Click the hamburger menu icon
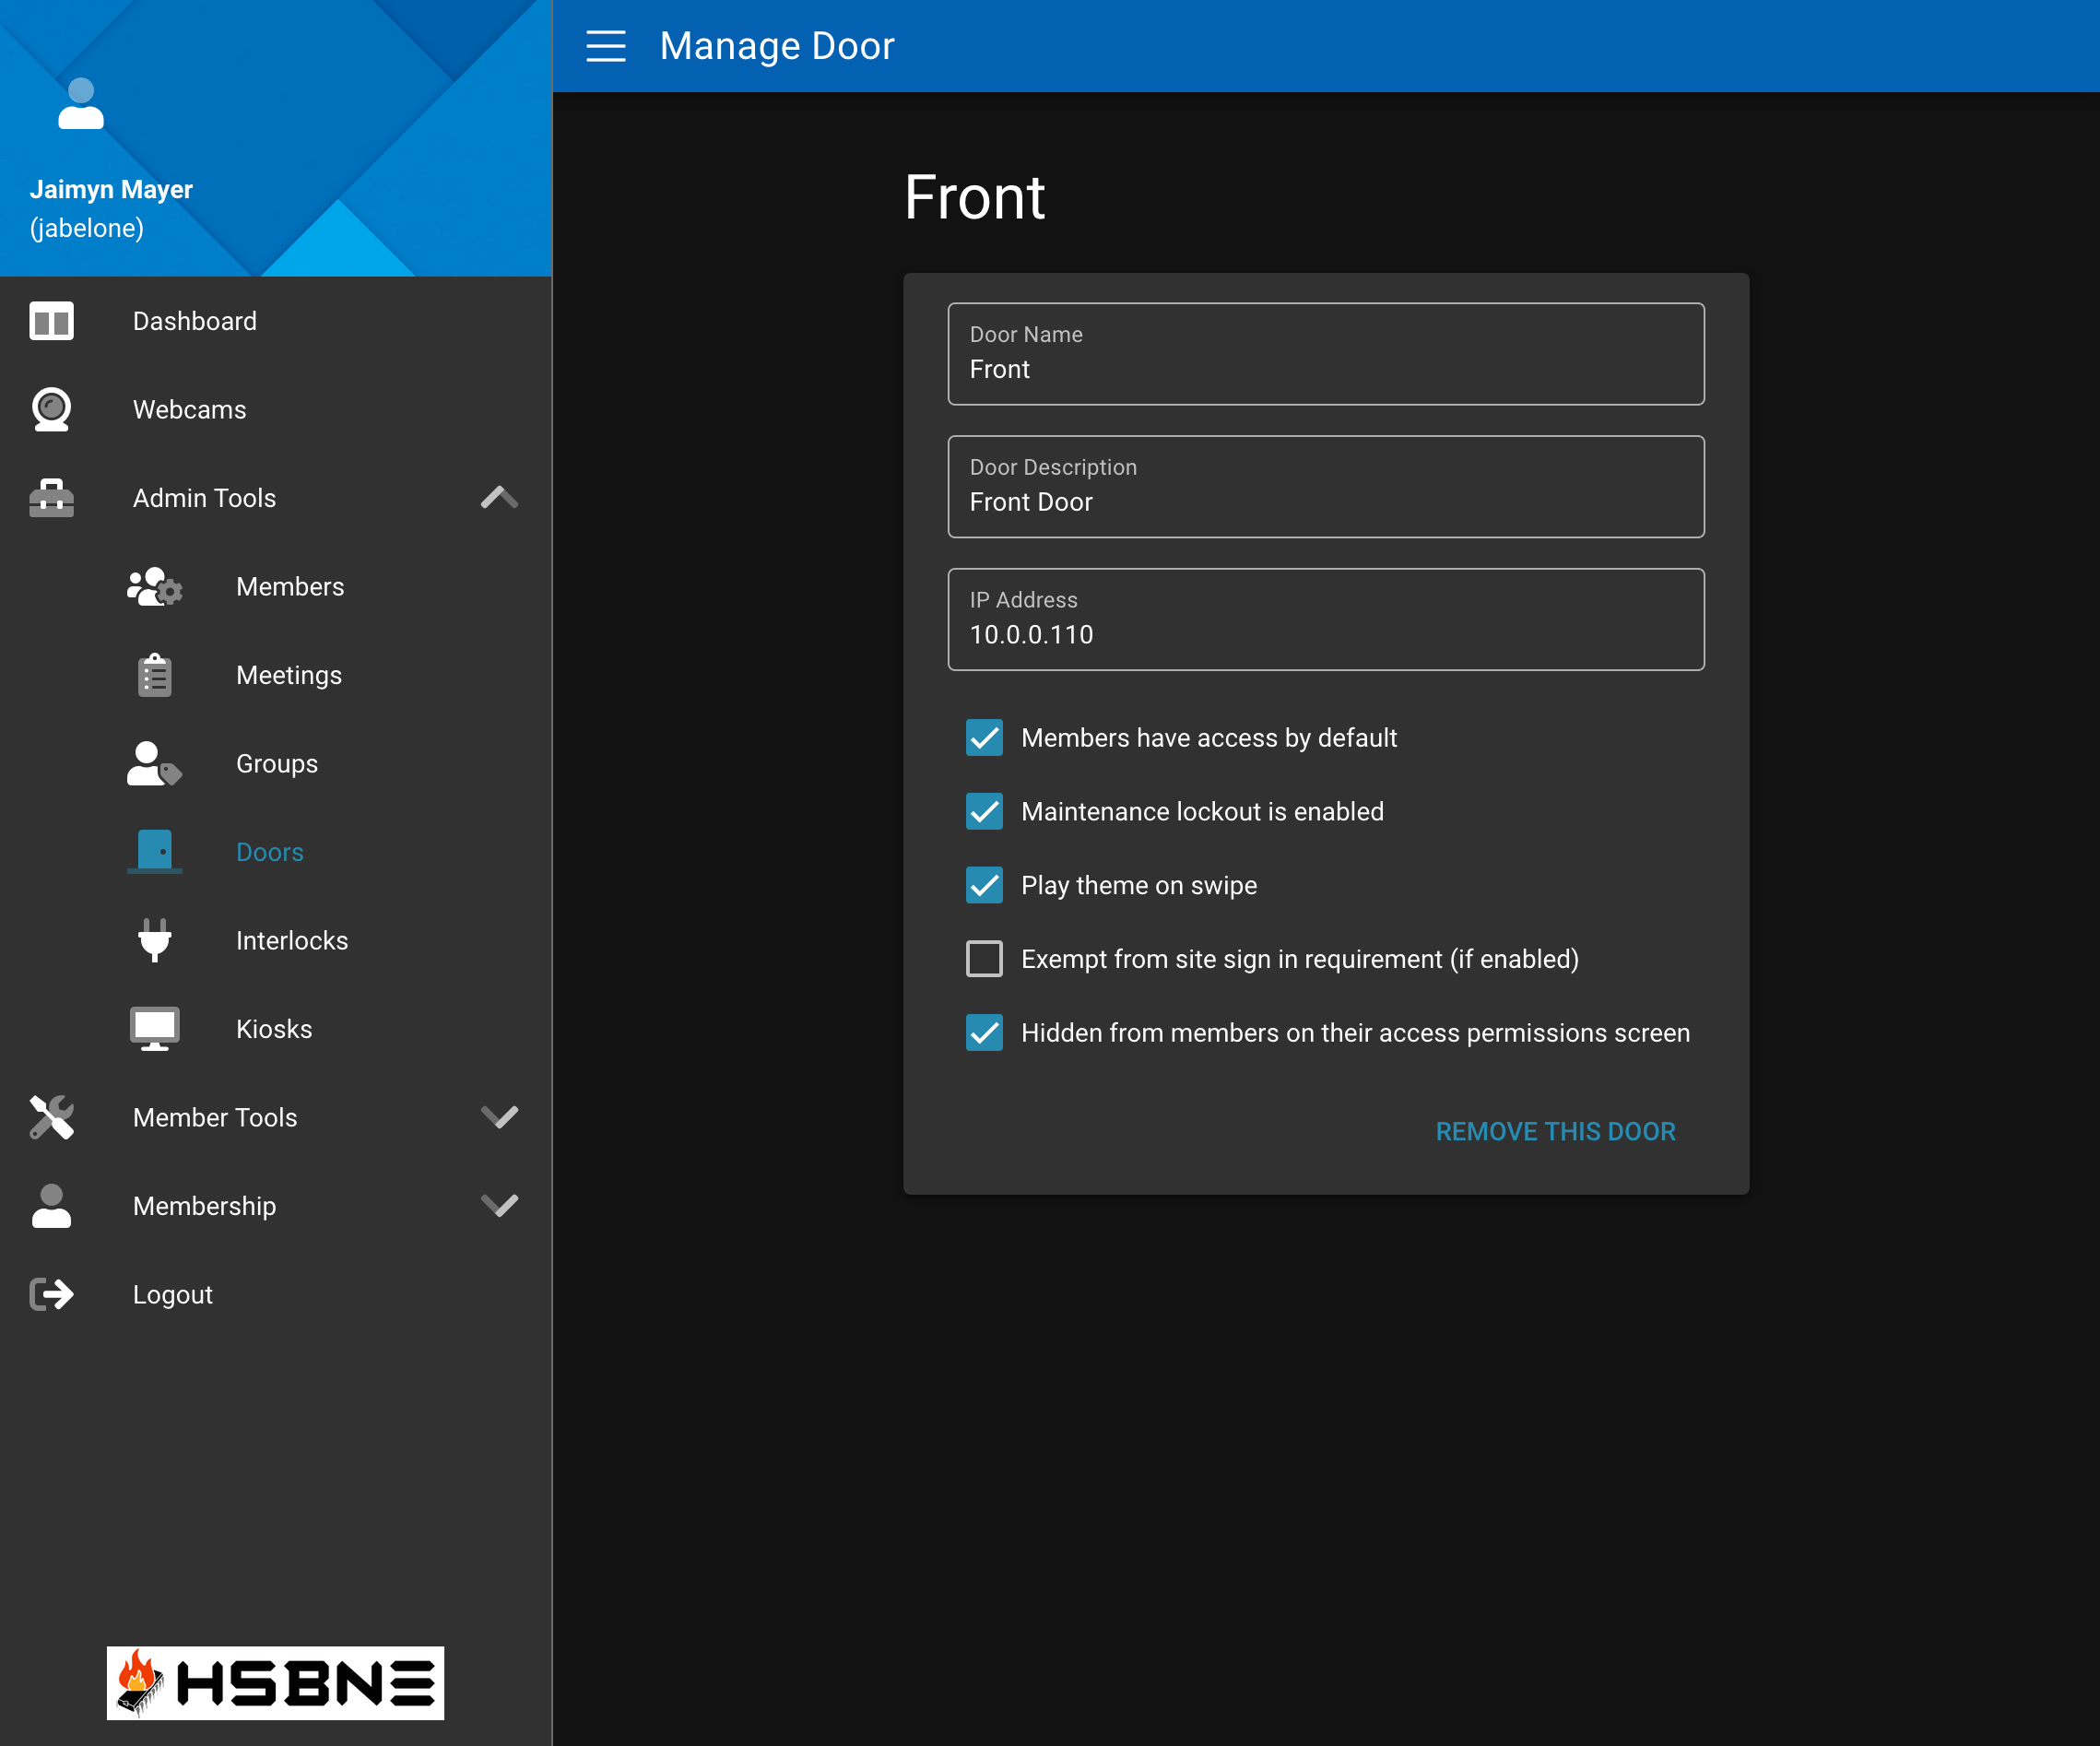The width and height of the screenshot is (2100, 1746). pos(605,46)
